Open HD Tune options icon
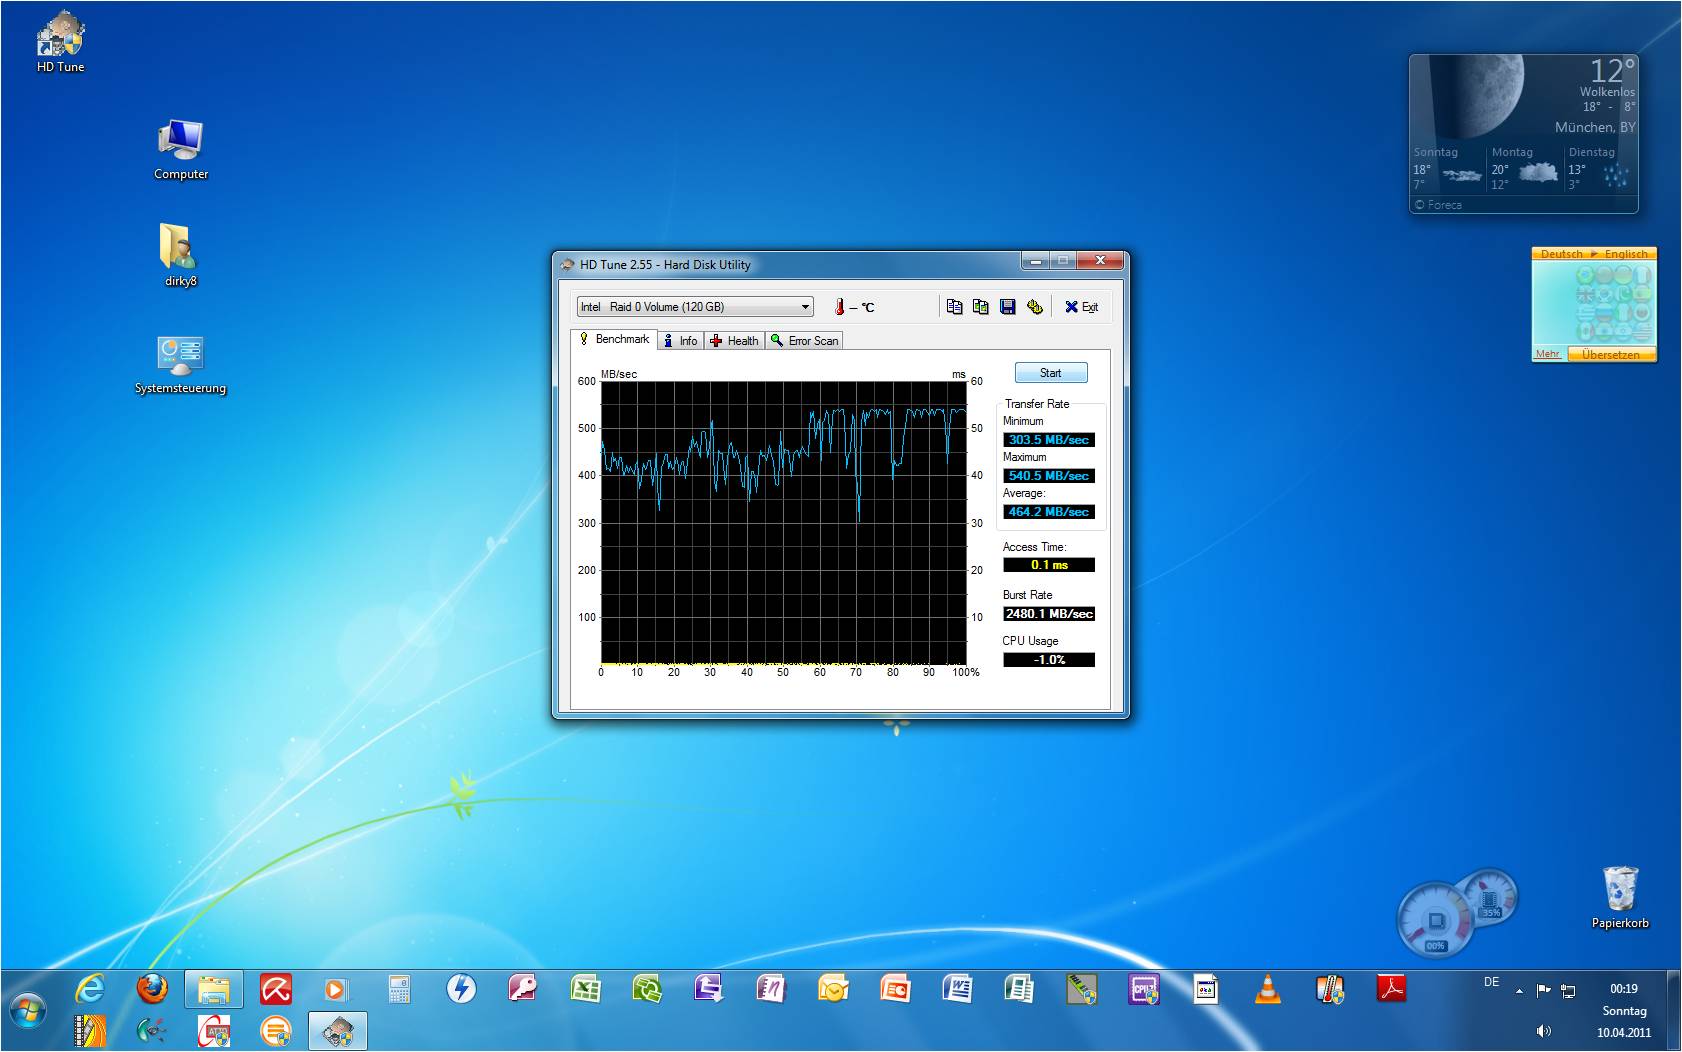The image size is (1682, 1052). 1035,307
